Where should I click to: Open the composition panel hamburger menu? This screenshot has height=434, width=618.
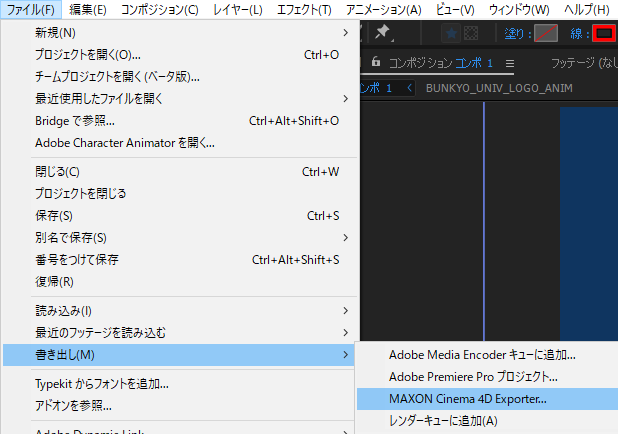pyautogui.click(x=509, y=62)
